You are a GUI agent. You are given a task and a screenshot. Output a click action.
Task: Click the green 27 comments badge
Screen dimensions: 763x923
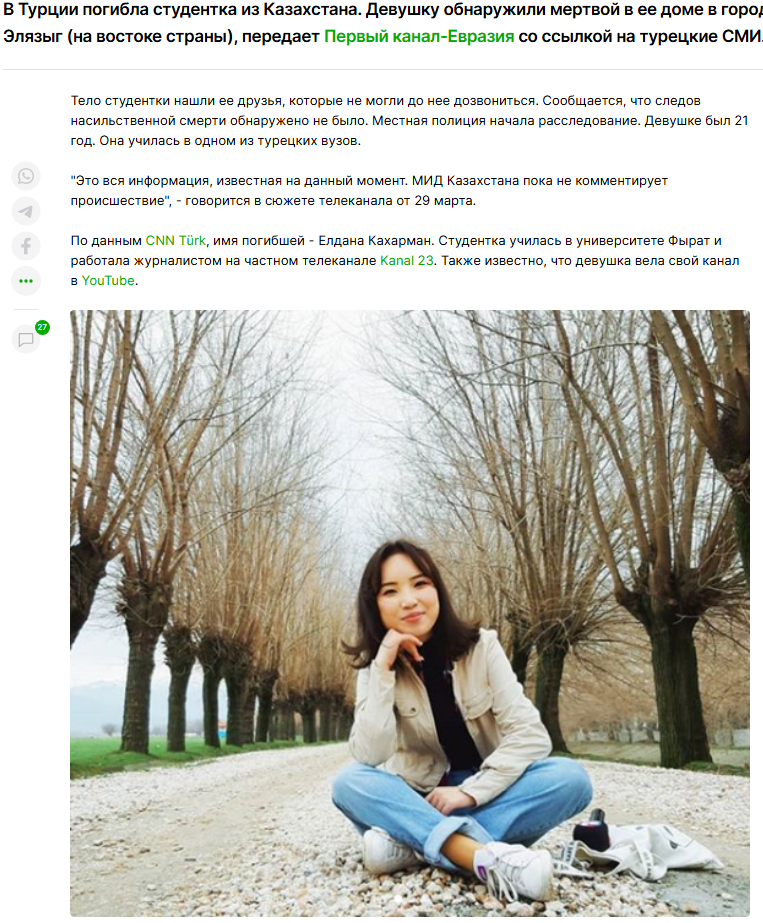tap(42, 327)
